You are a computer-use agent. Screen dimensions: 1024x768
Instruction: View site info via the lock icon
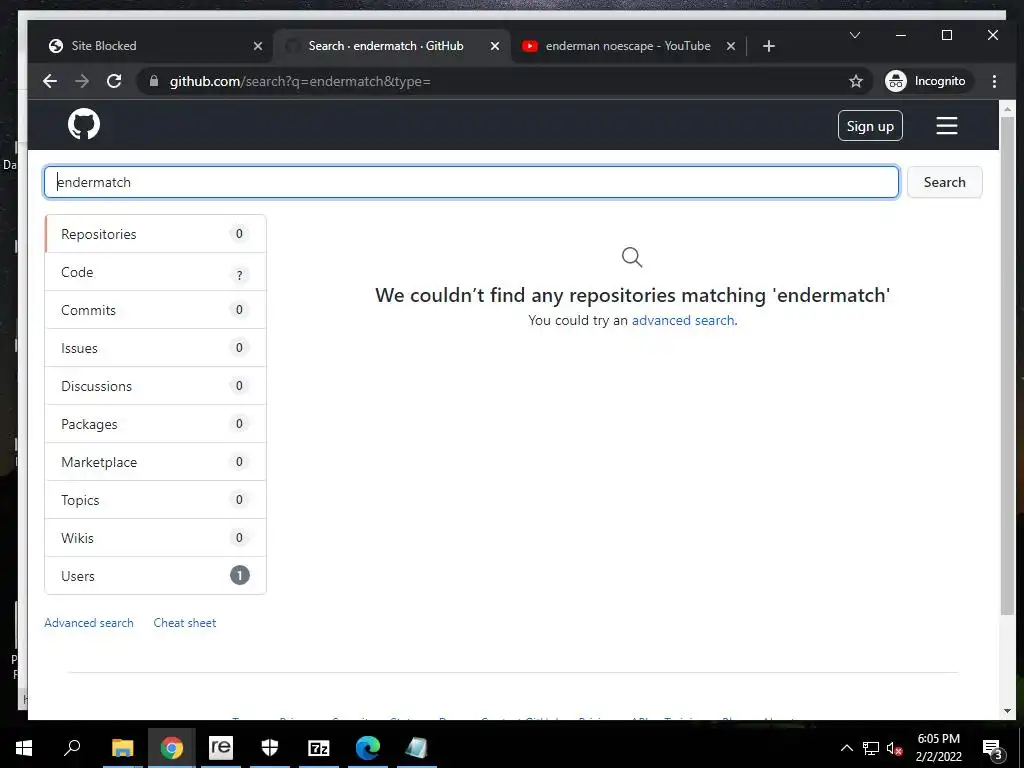[154, 81]
